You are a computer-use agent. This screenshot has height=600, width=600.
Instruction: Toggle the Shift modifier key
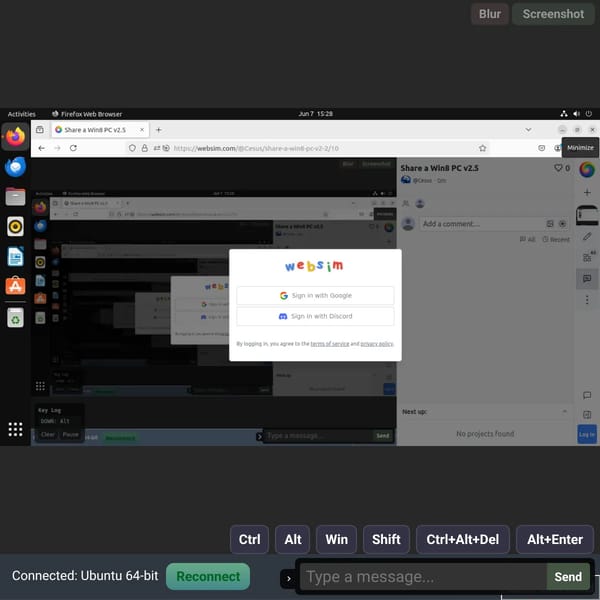pyautogui.click(x=386, y=539)
